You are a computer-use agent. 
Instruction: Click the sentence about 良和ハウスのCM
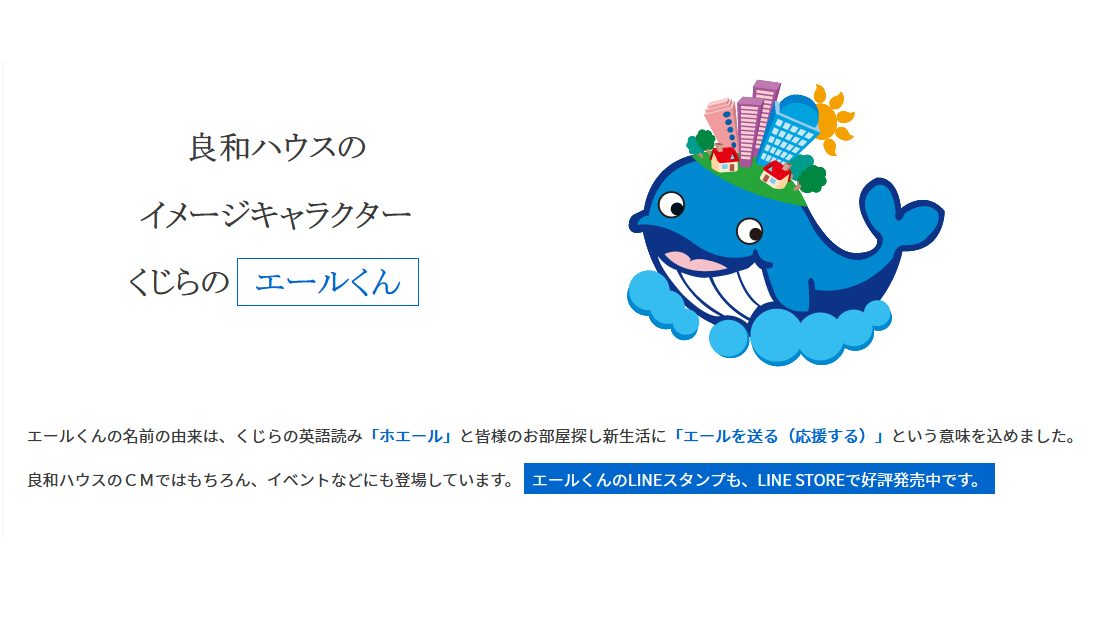[x=271, y=480]
